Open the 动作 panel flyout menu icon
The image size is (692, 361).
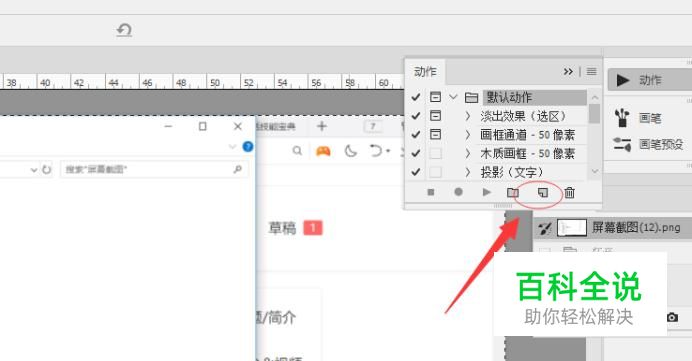(591, 71)
